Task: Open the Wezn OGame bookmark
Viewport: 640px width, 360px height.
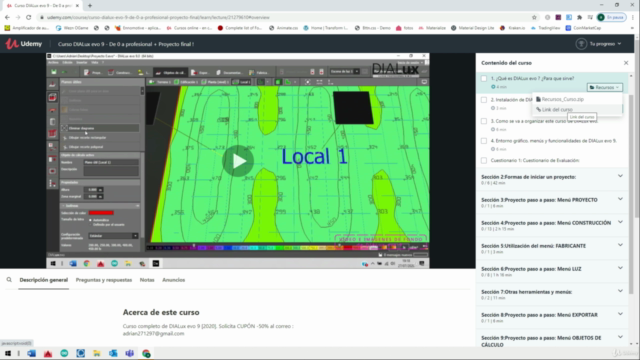Action: (72, 28)
